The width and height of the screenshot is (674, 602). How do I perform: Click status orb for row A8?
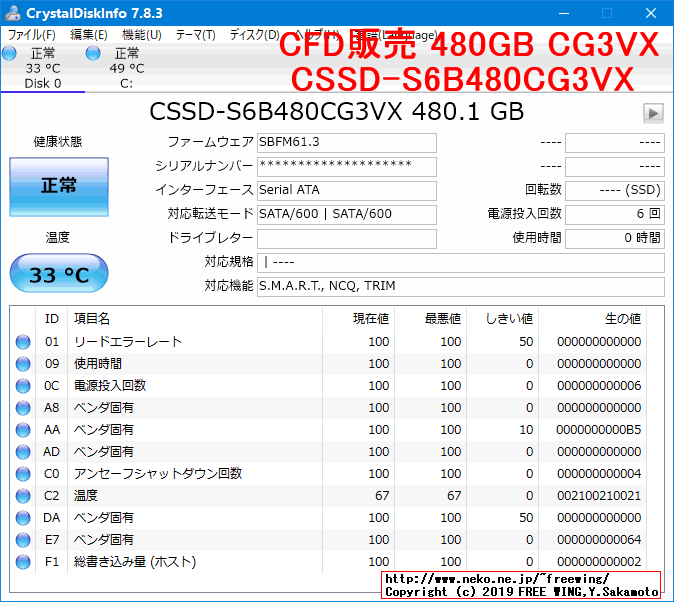click(23, 408)
